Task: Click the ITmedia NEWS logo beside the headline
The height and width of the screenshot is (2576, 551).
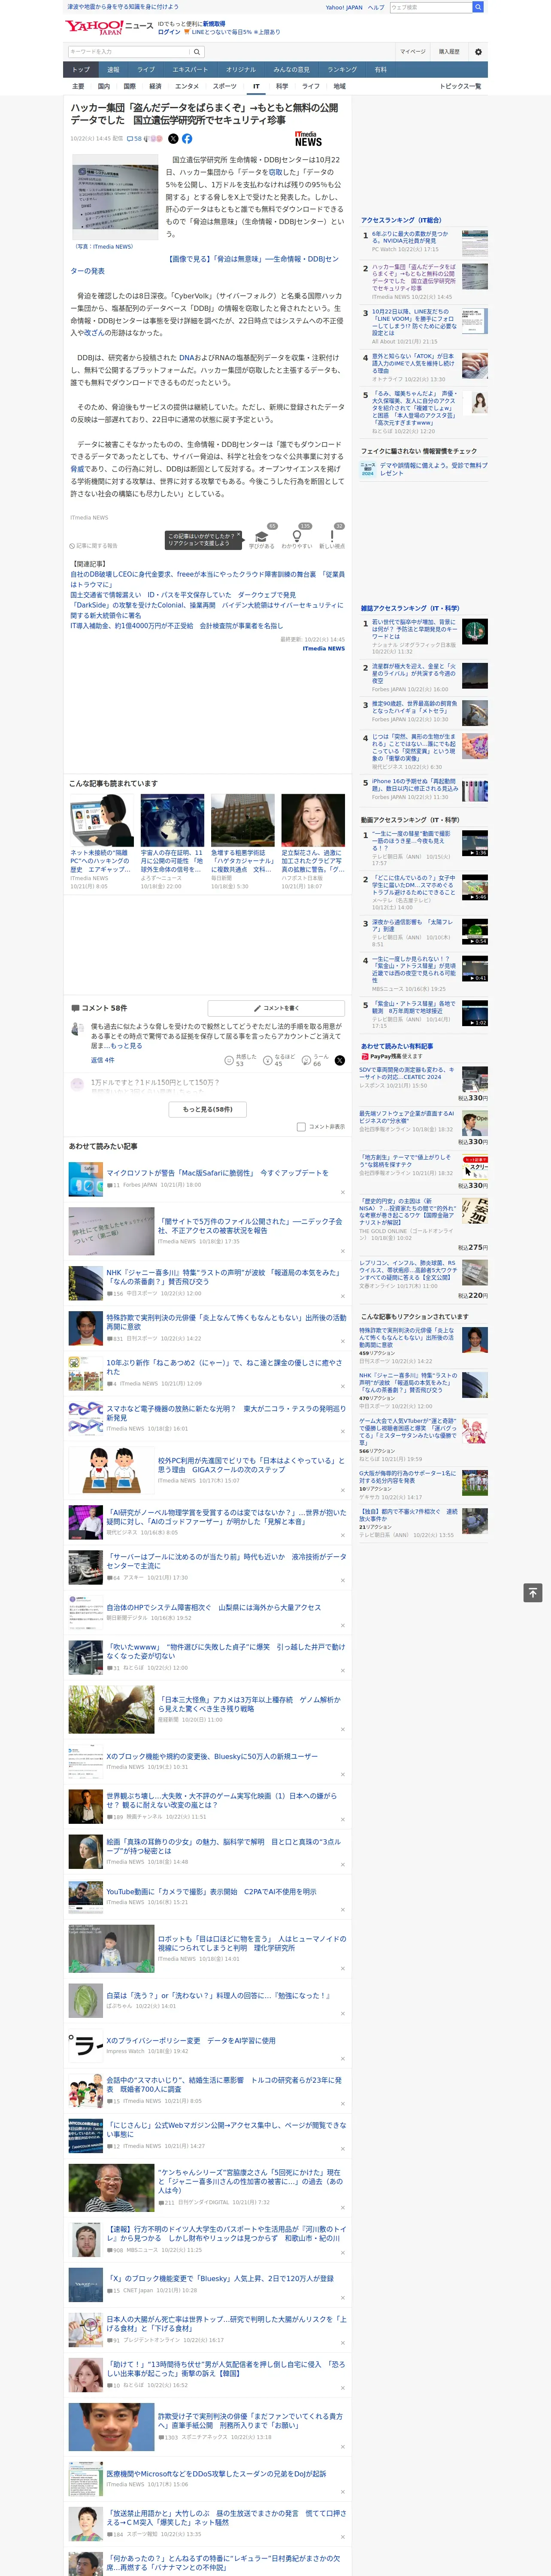Action: click(x=308, y=139)
